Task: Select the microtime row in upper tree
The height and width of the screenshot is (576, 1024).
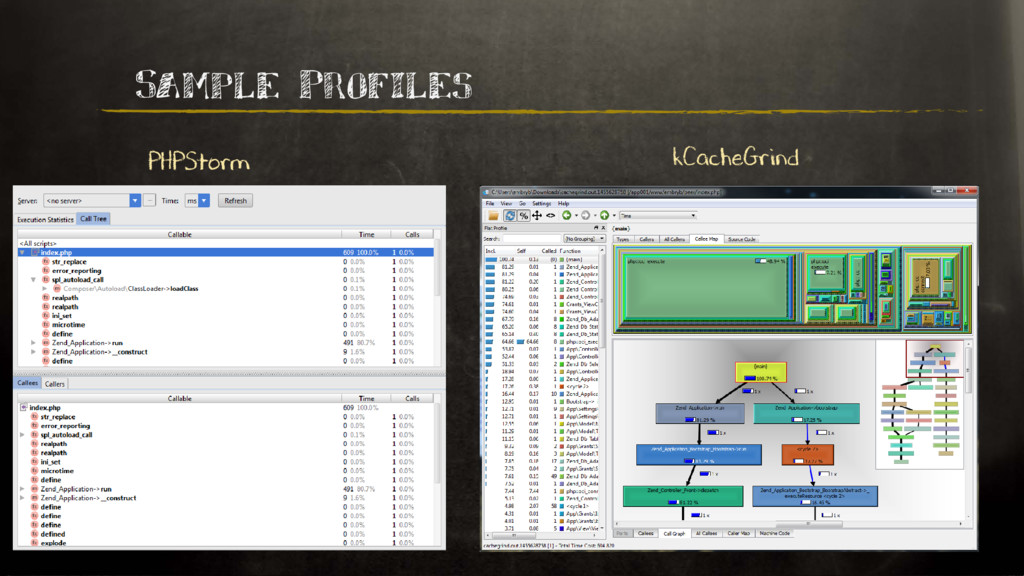Action: click(x=226, y=325)
